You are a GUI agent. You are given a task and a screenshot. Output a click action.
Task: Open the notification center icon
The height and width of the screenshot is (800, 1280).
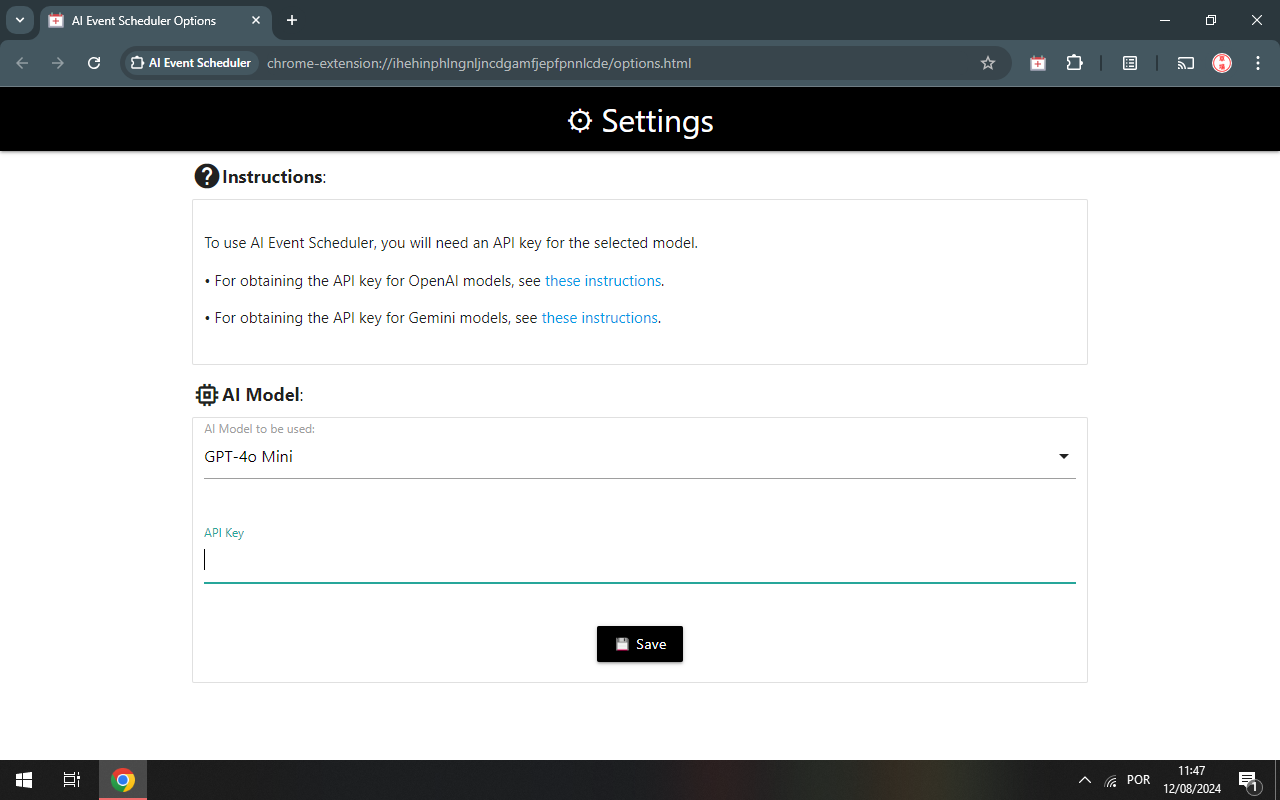pos(1248,780)
